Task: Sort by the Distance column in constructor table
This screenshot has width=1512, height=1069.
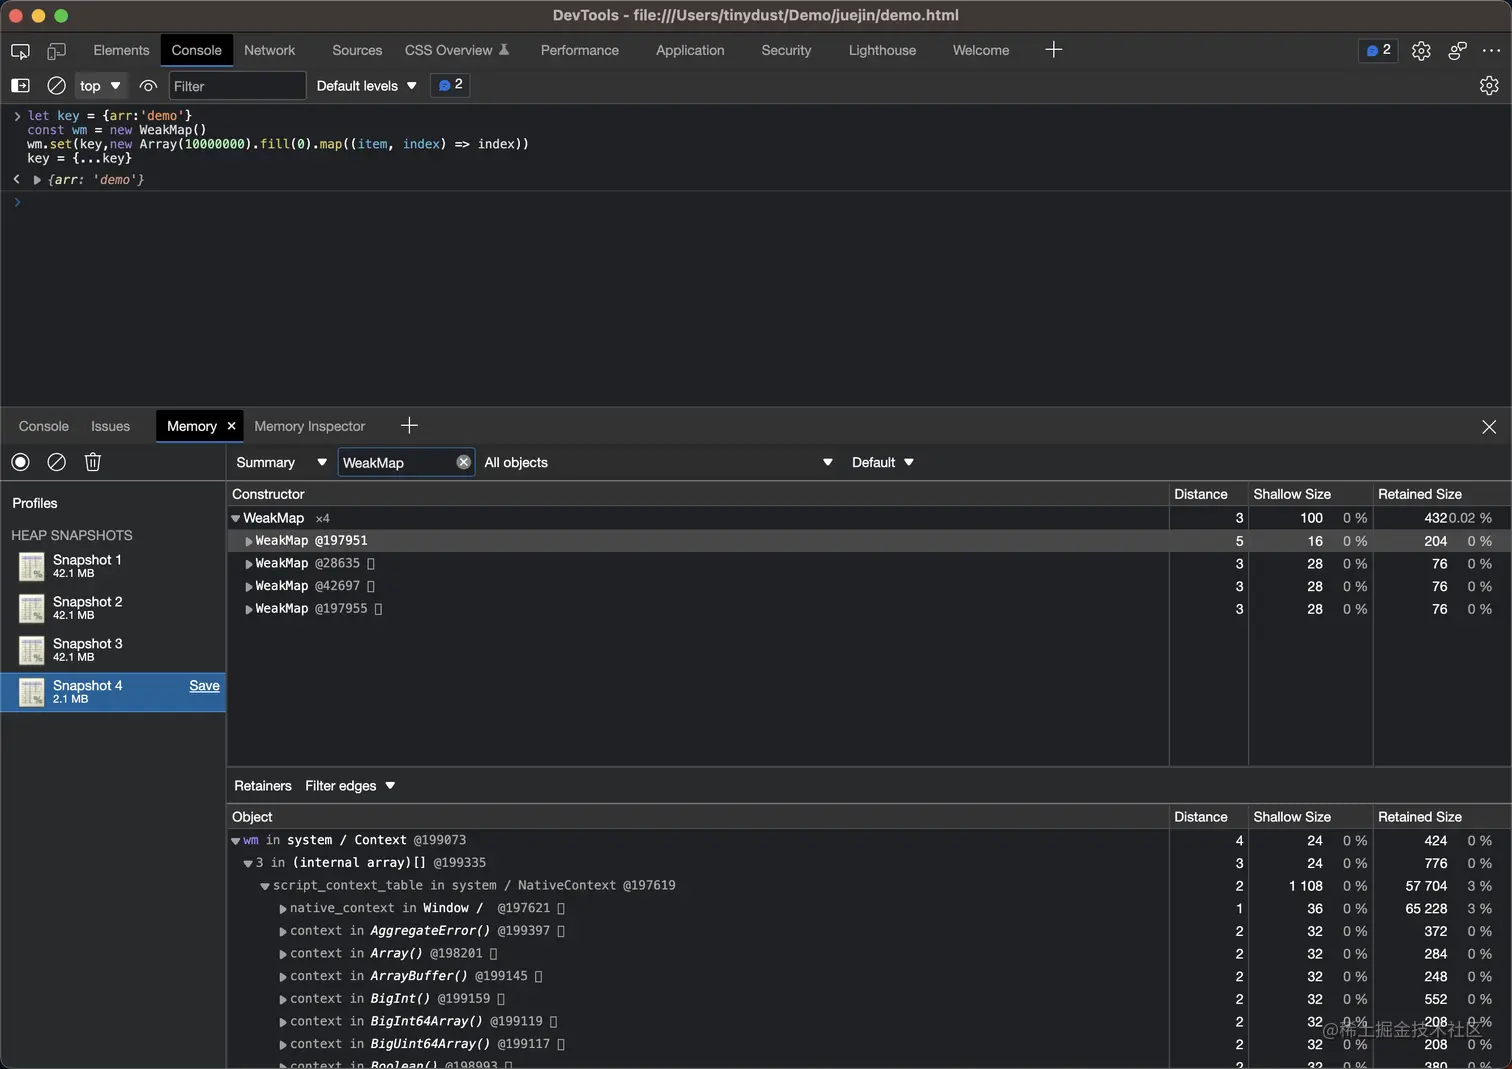Action: click(x=1208, y=494)
